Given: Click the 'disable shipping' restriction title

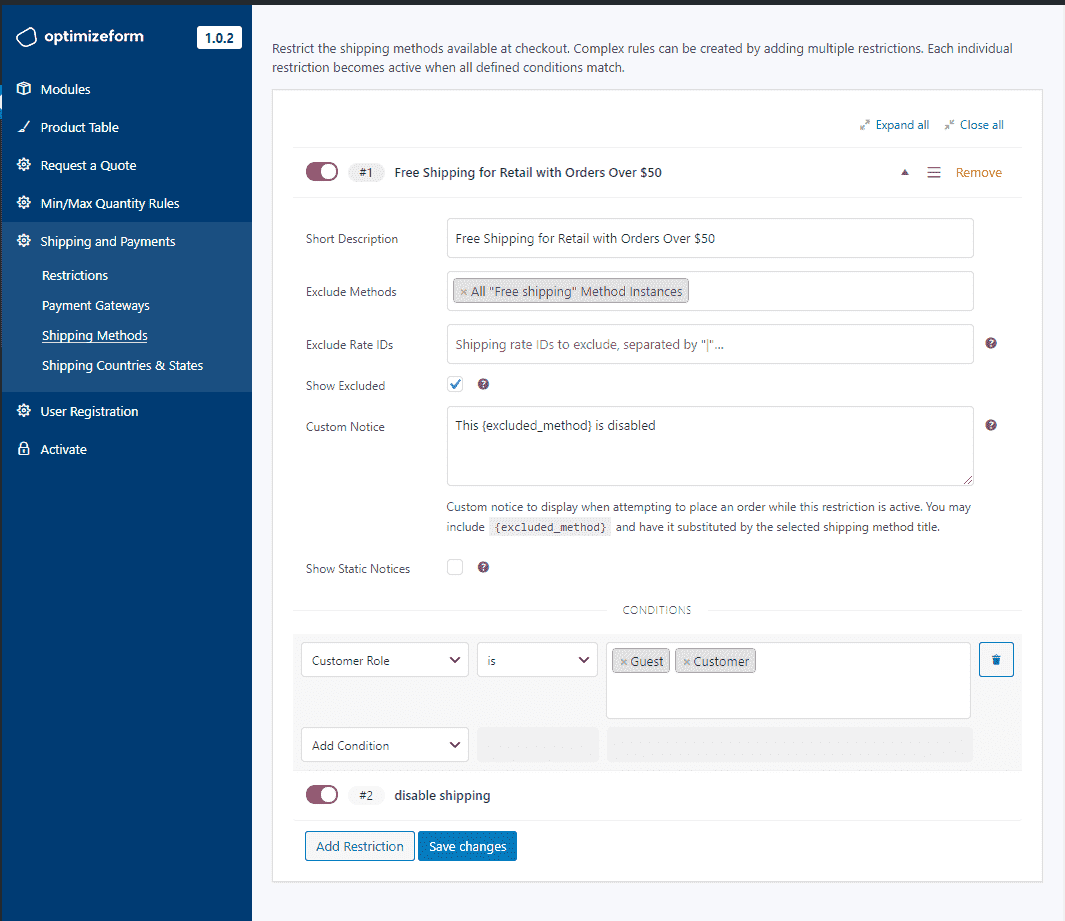Looking at the screenshot, I should pos(442,795).
